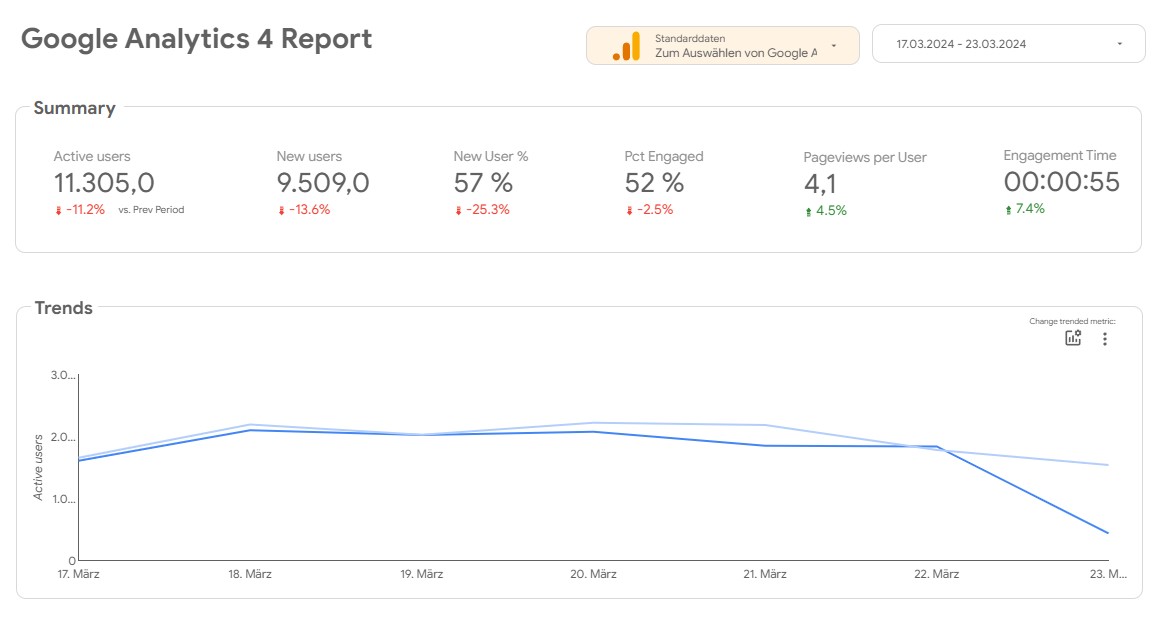Click the 1.0... y-axis tick label

click(x=63, y=499)
